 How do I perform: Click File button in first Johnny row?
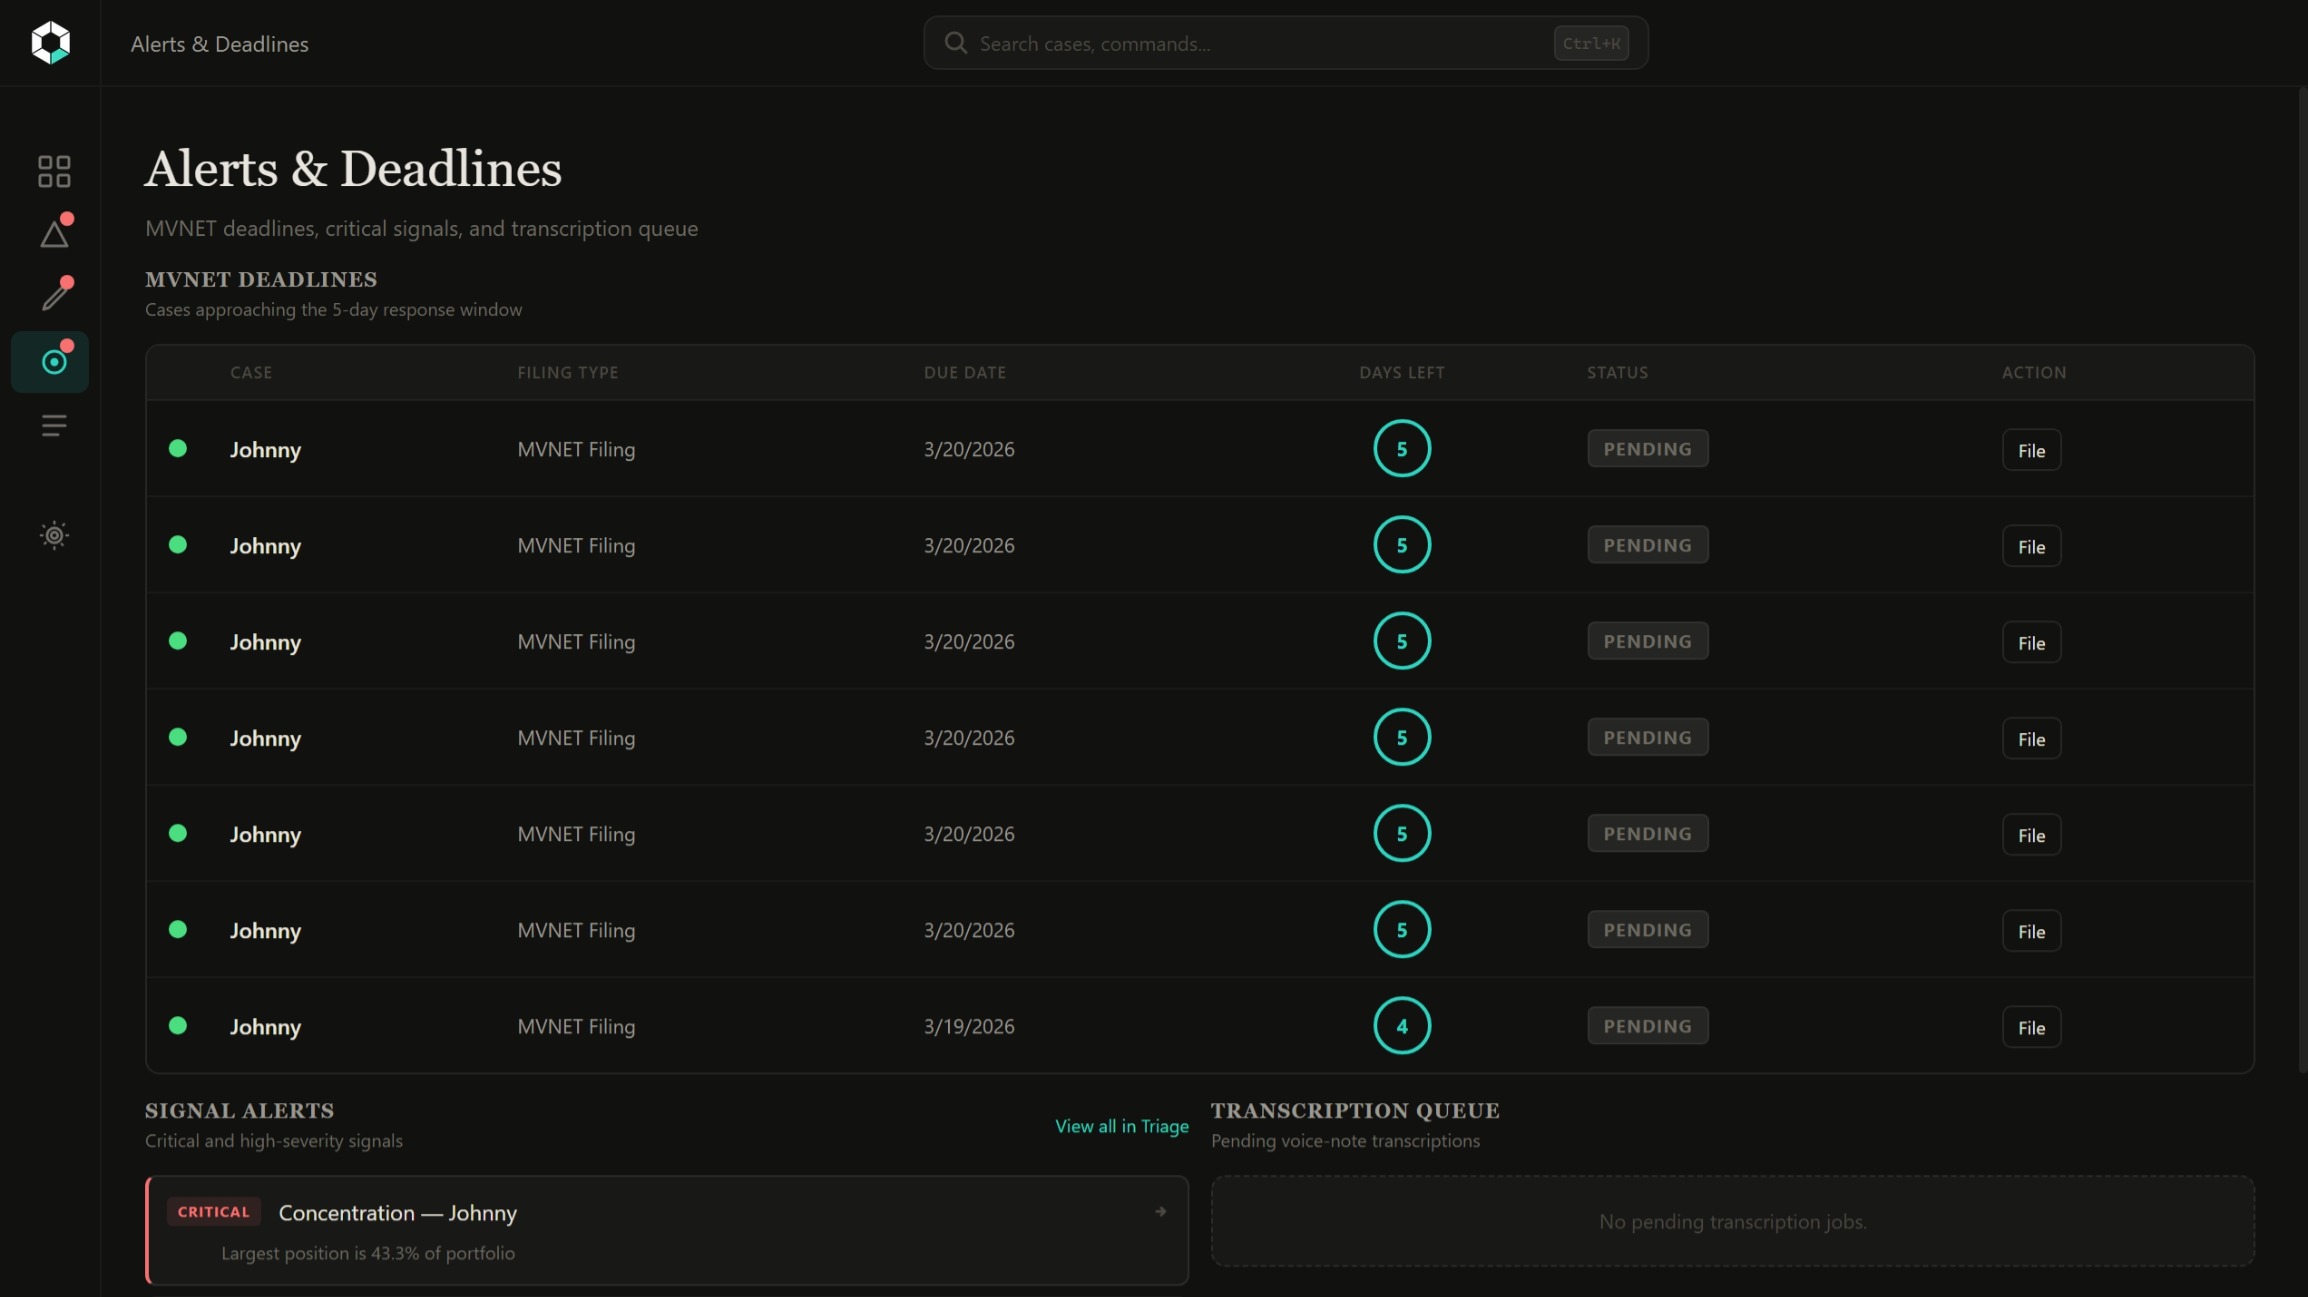point(2030,450)
